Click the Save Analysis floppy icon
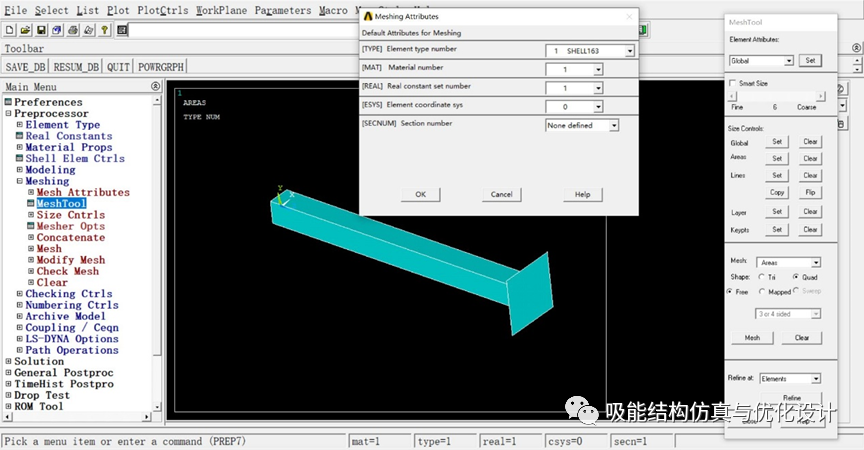864x450 pixels. (41, 30)
